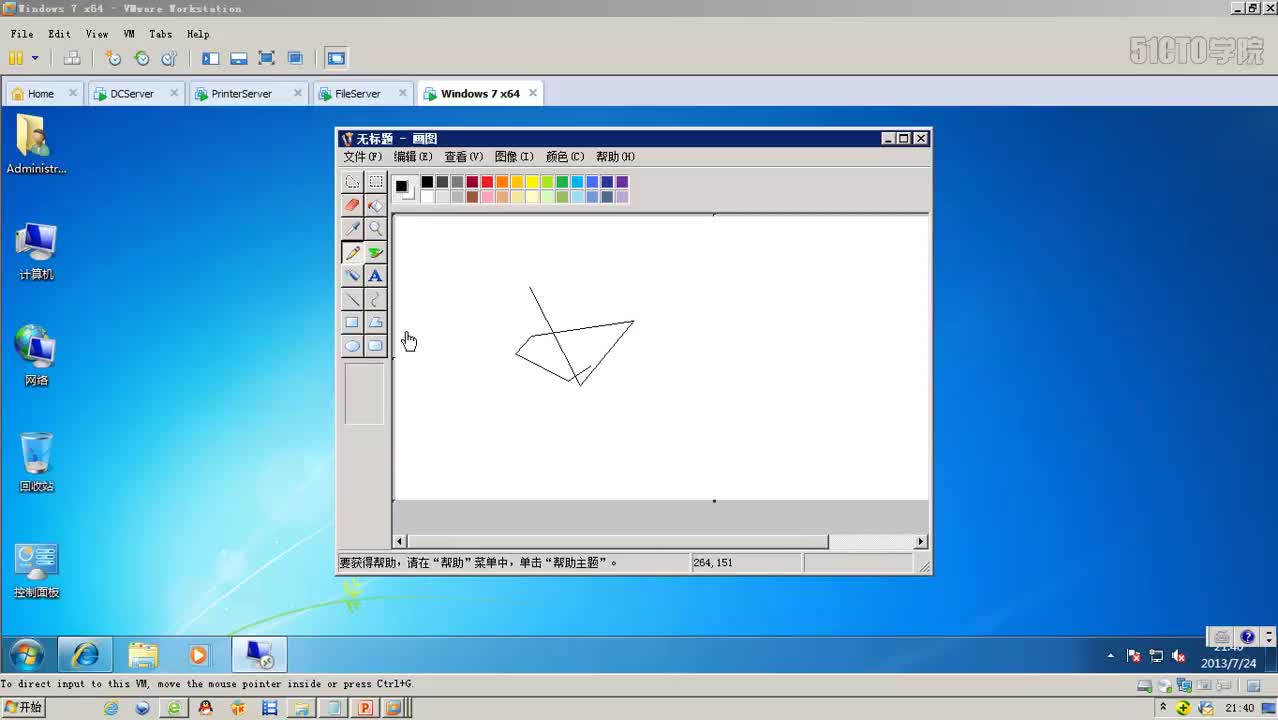Select the Ellipse shape tool

(352, 346)
